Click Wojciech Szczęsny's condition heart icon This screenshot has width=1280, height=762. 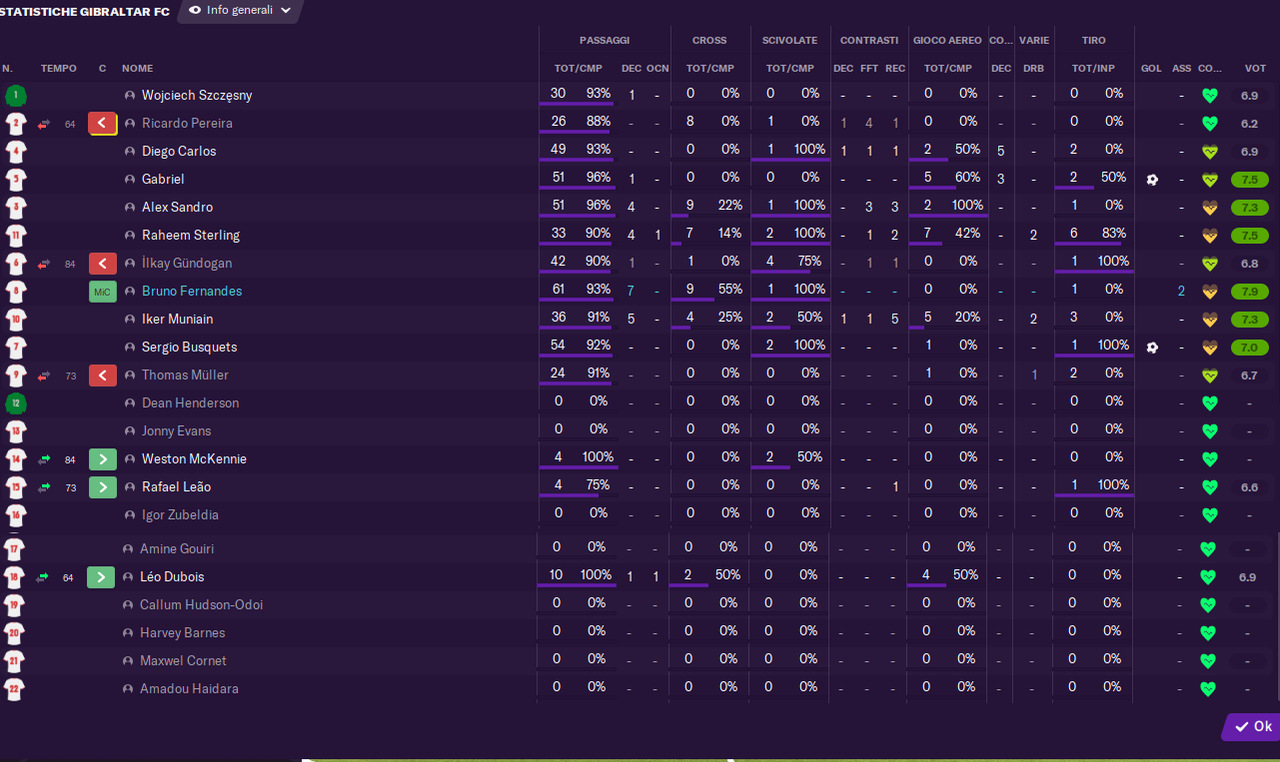(1209, 96)
